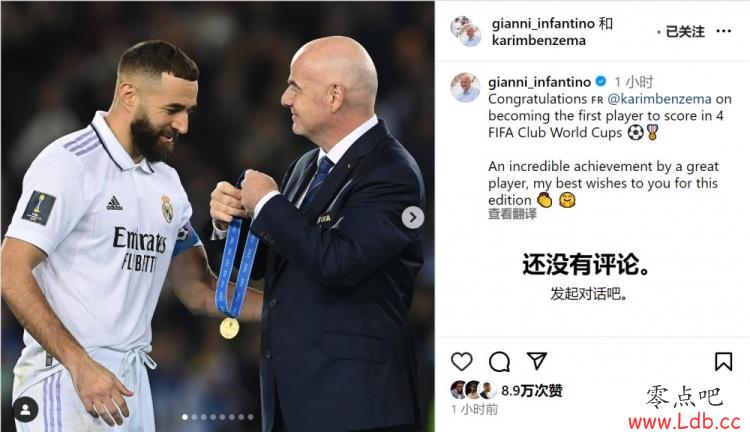Click 查看翻译 to see the translation
The height and width of the screenshot is (432, 750).
[512, 213]
